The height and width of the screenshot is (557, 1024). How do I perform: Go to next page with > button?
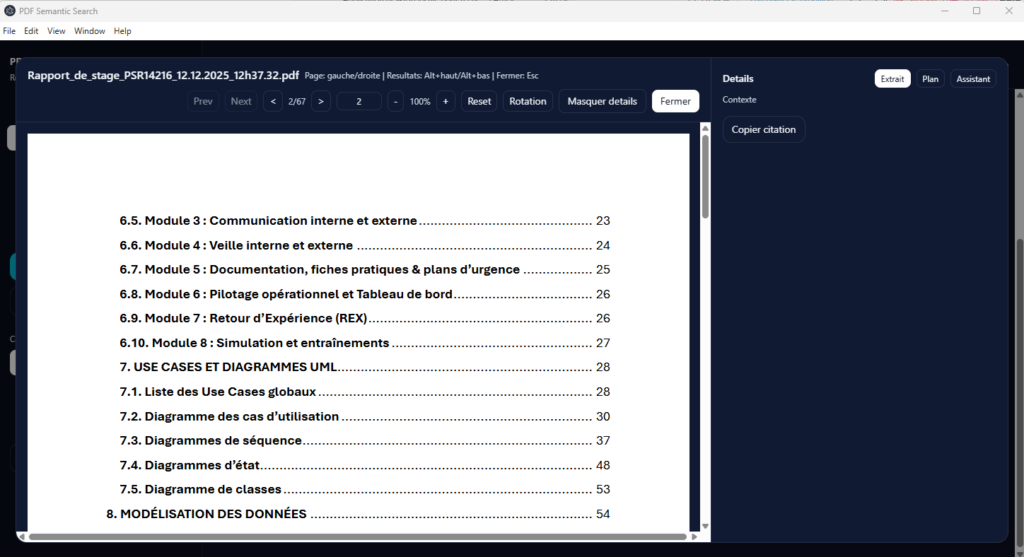320,101
